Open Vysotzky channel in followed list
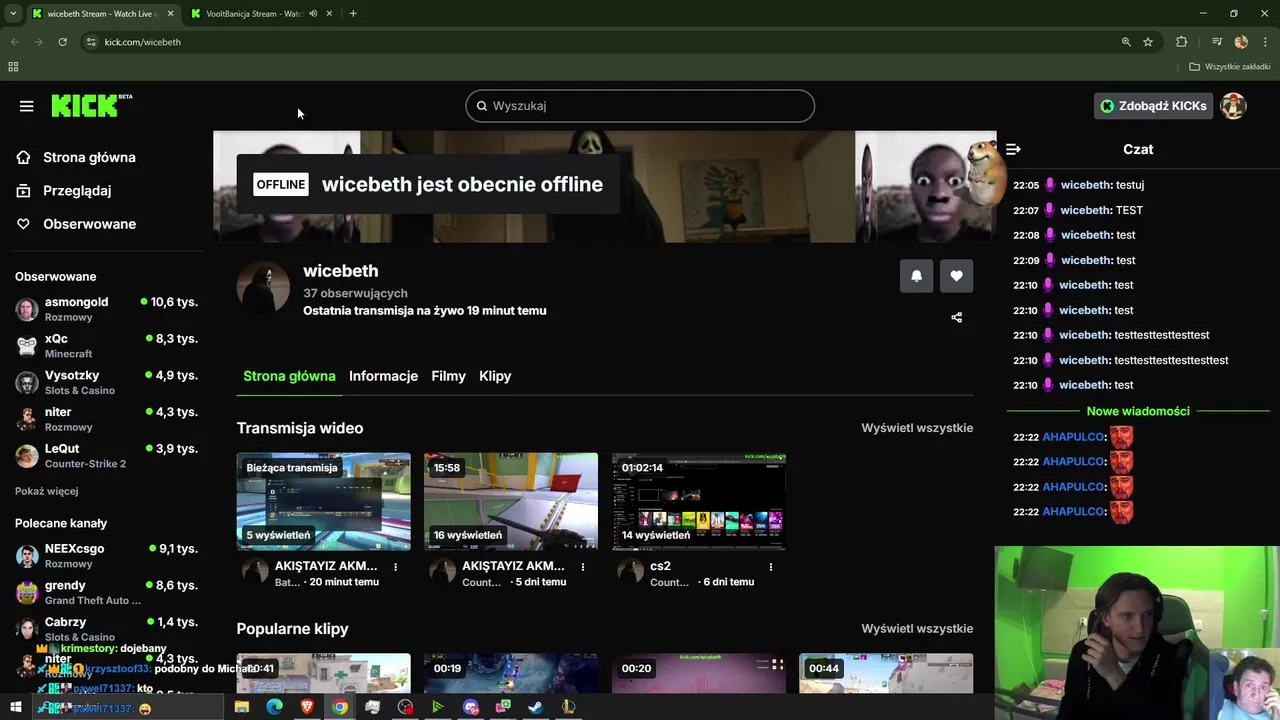 [106, 382]
